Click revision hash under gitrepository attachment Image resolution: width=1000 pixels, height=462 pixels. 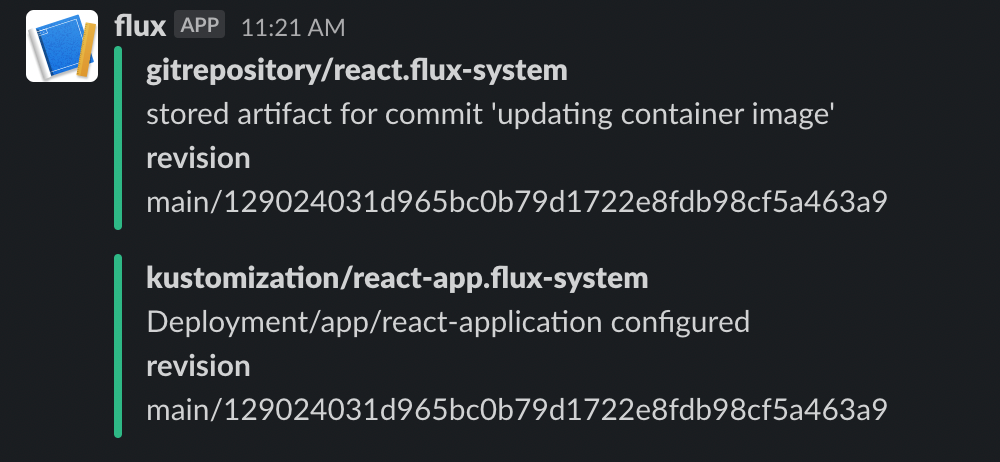[x=517, y=202]
